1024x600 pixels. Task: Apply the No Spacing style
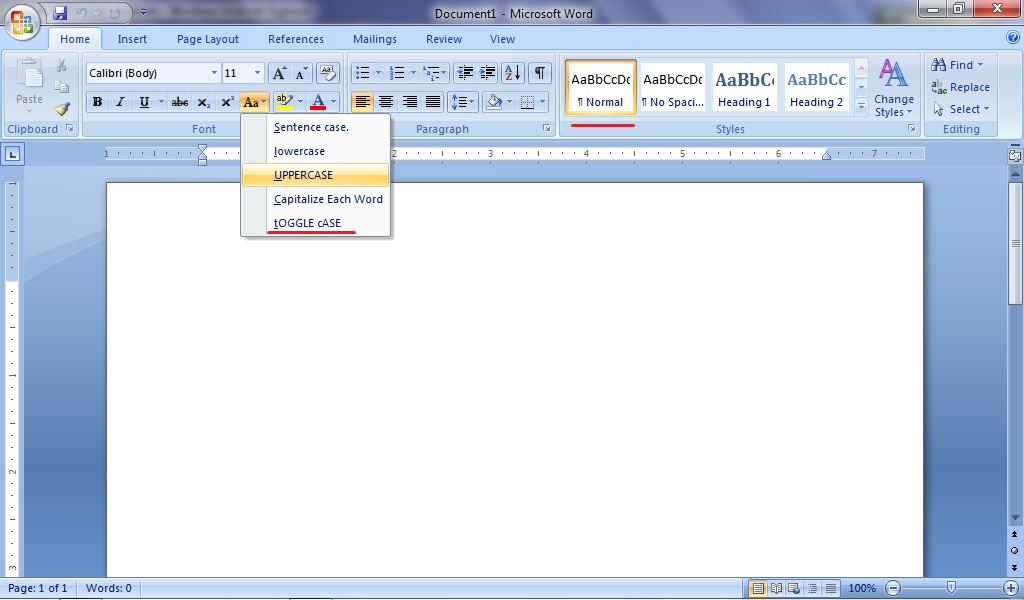point(673,87)
